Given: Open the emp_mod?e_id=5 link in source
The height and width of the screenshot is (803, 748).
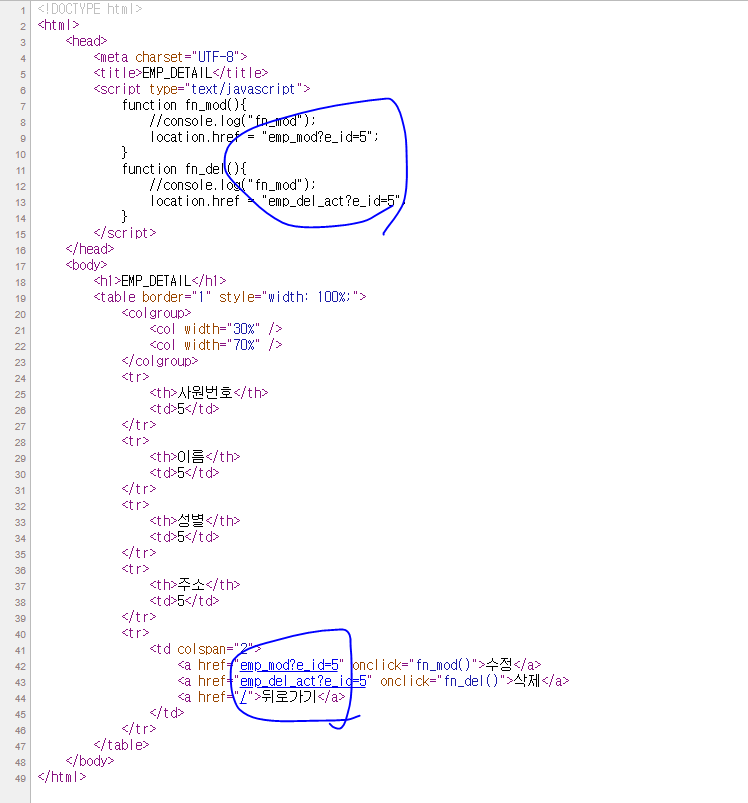Looking at the screenshot, I should click(289, 665).
